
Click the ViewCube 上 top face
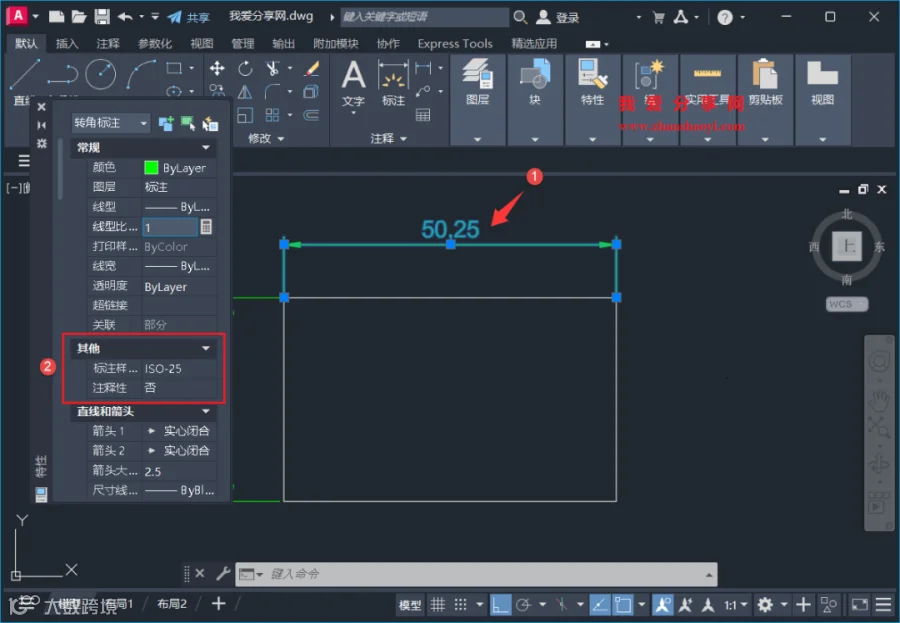click(847, 246)
